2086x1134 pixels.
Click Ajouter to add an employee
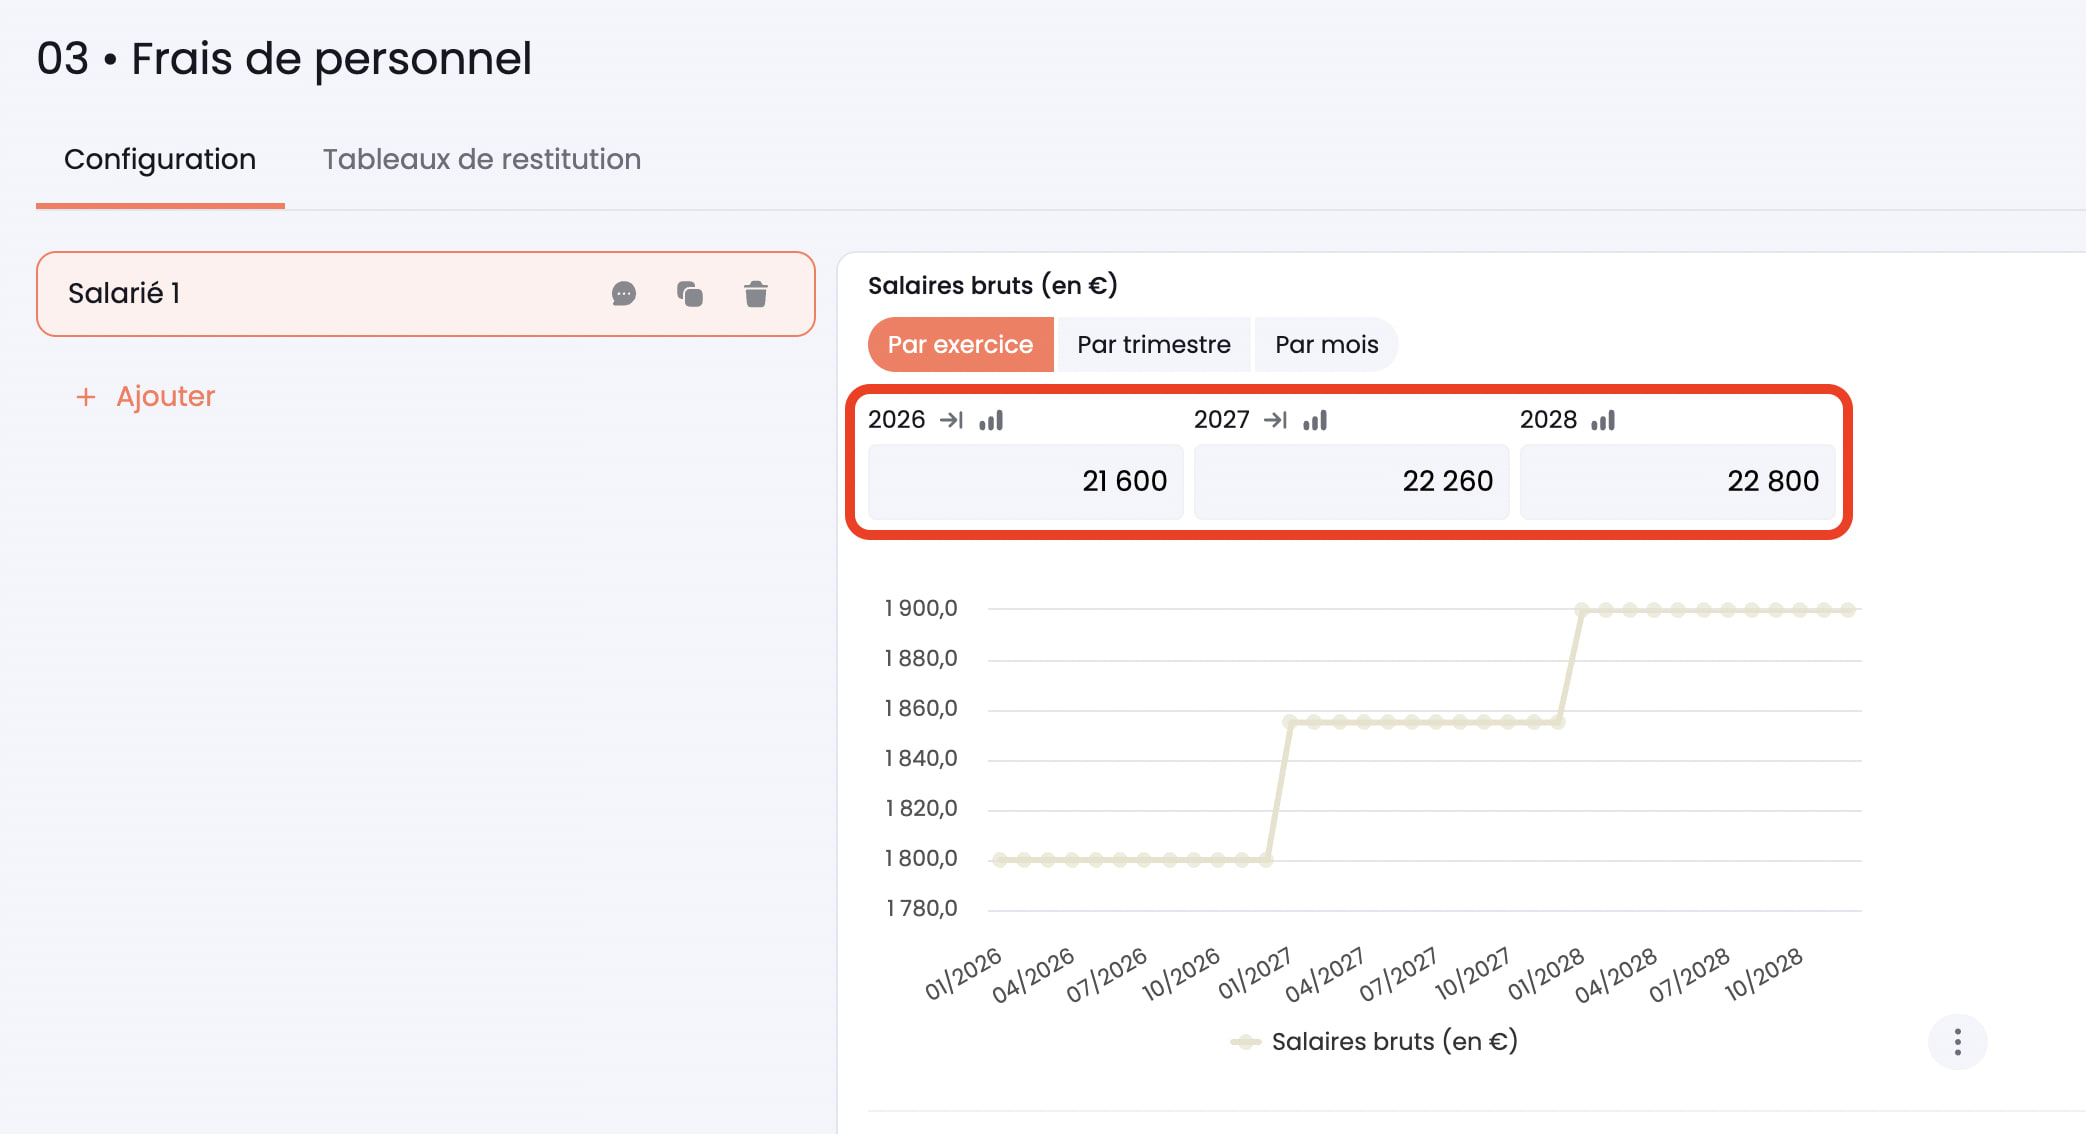click(165, 397)
